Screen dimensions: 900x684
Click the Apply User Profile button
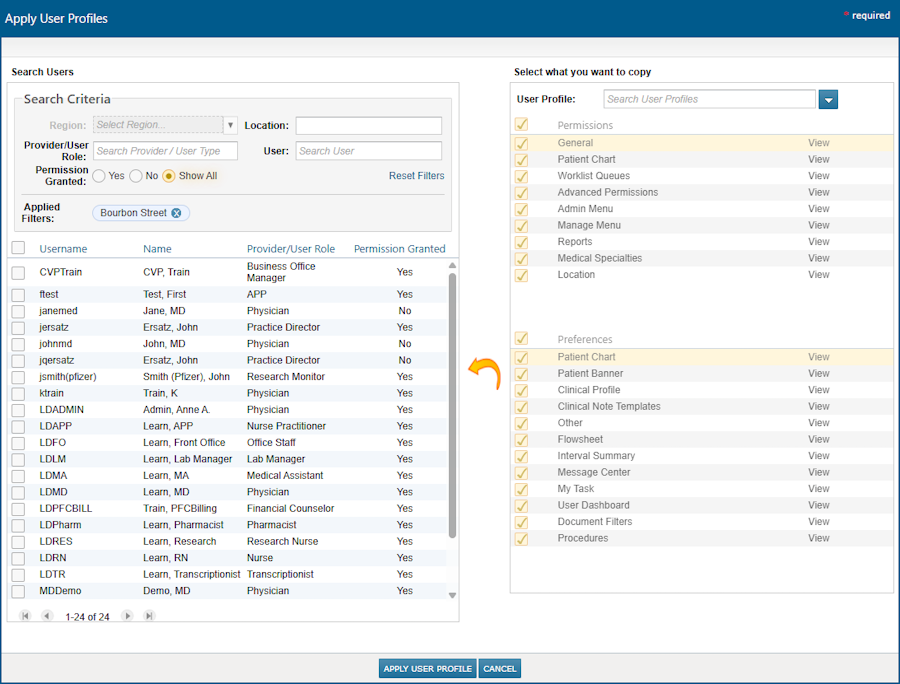click(x=428, y=669)
